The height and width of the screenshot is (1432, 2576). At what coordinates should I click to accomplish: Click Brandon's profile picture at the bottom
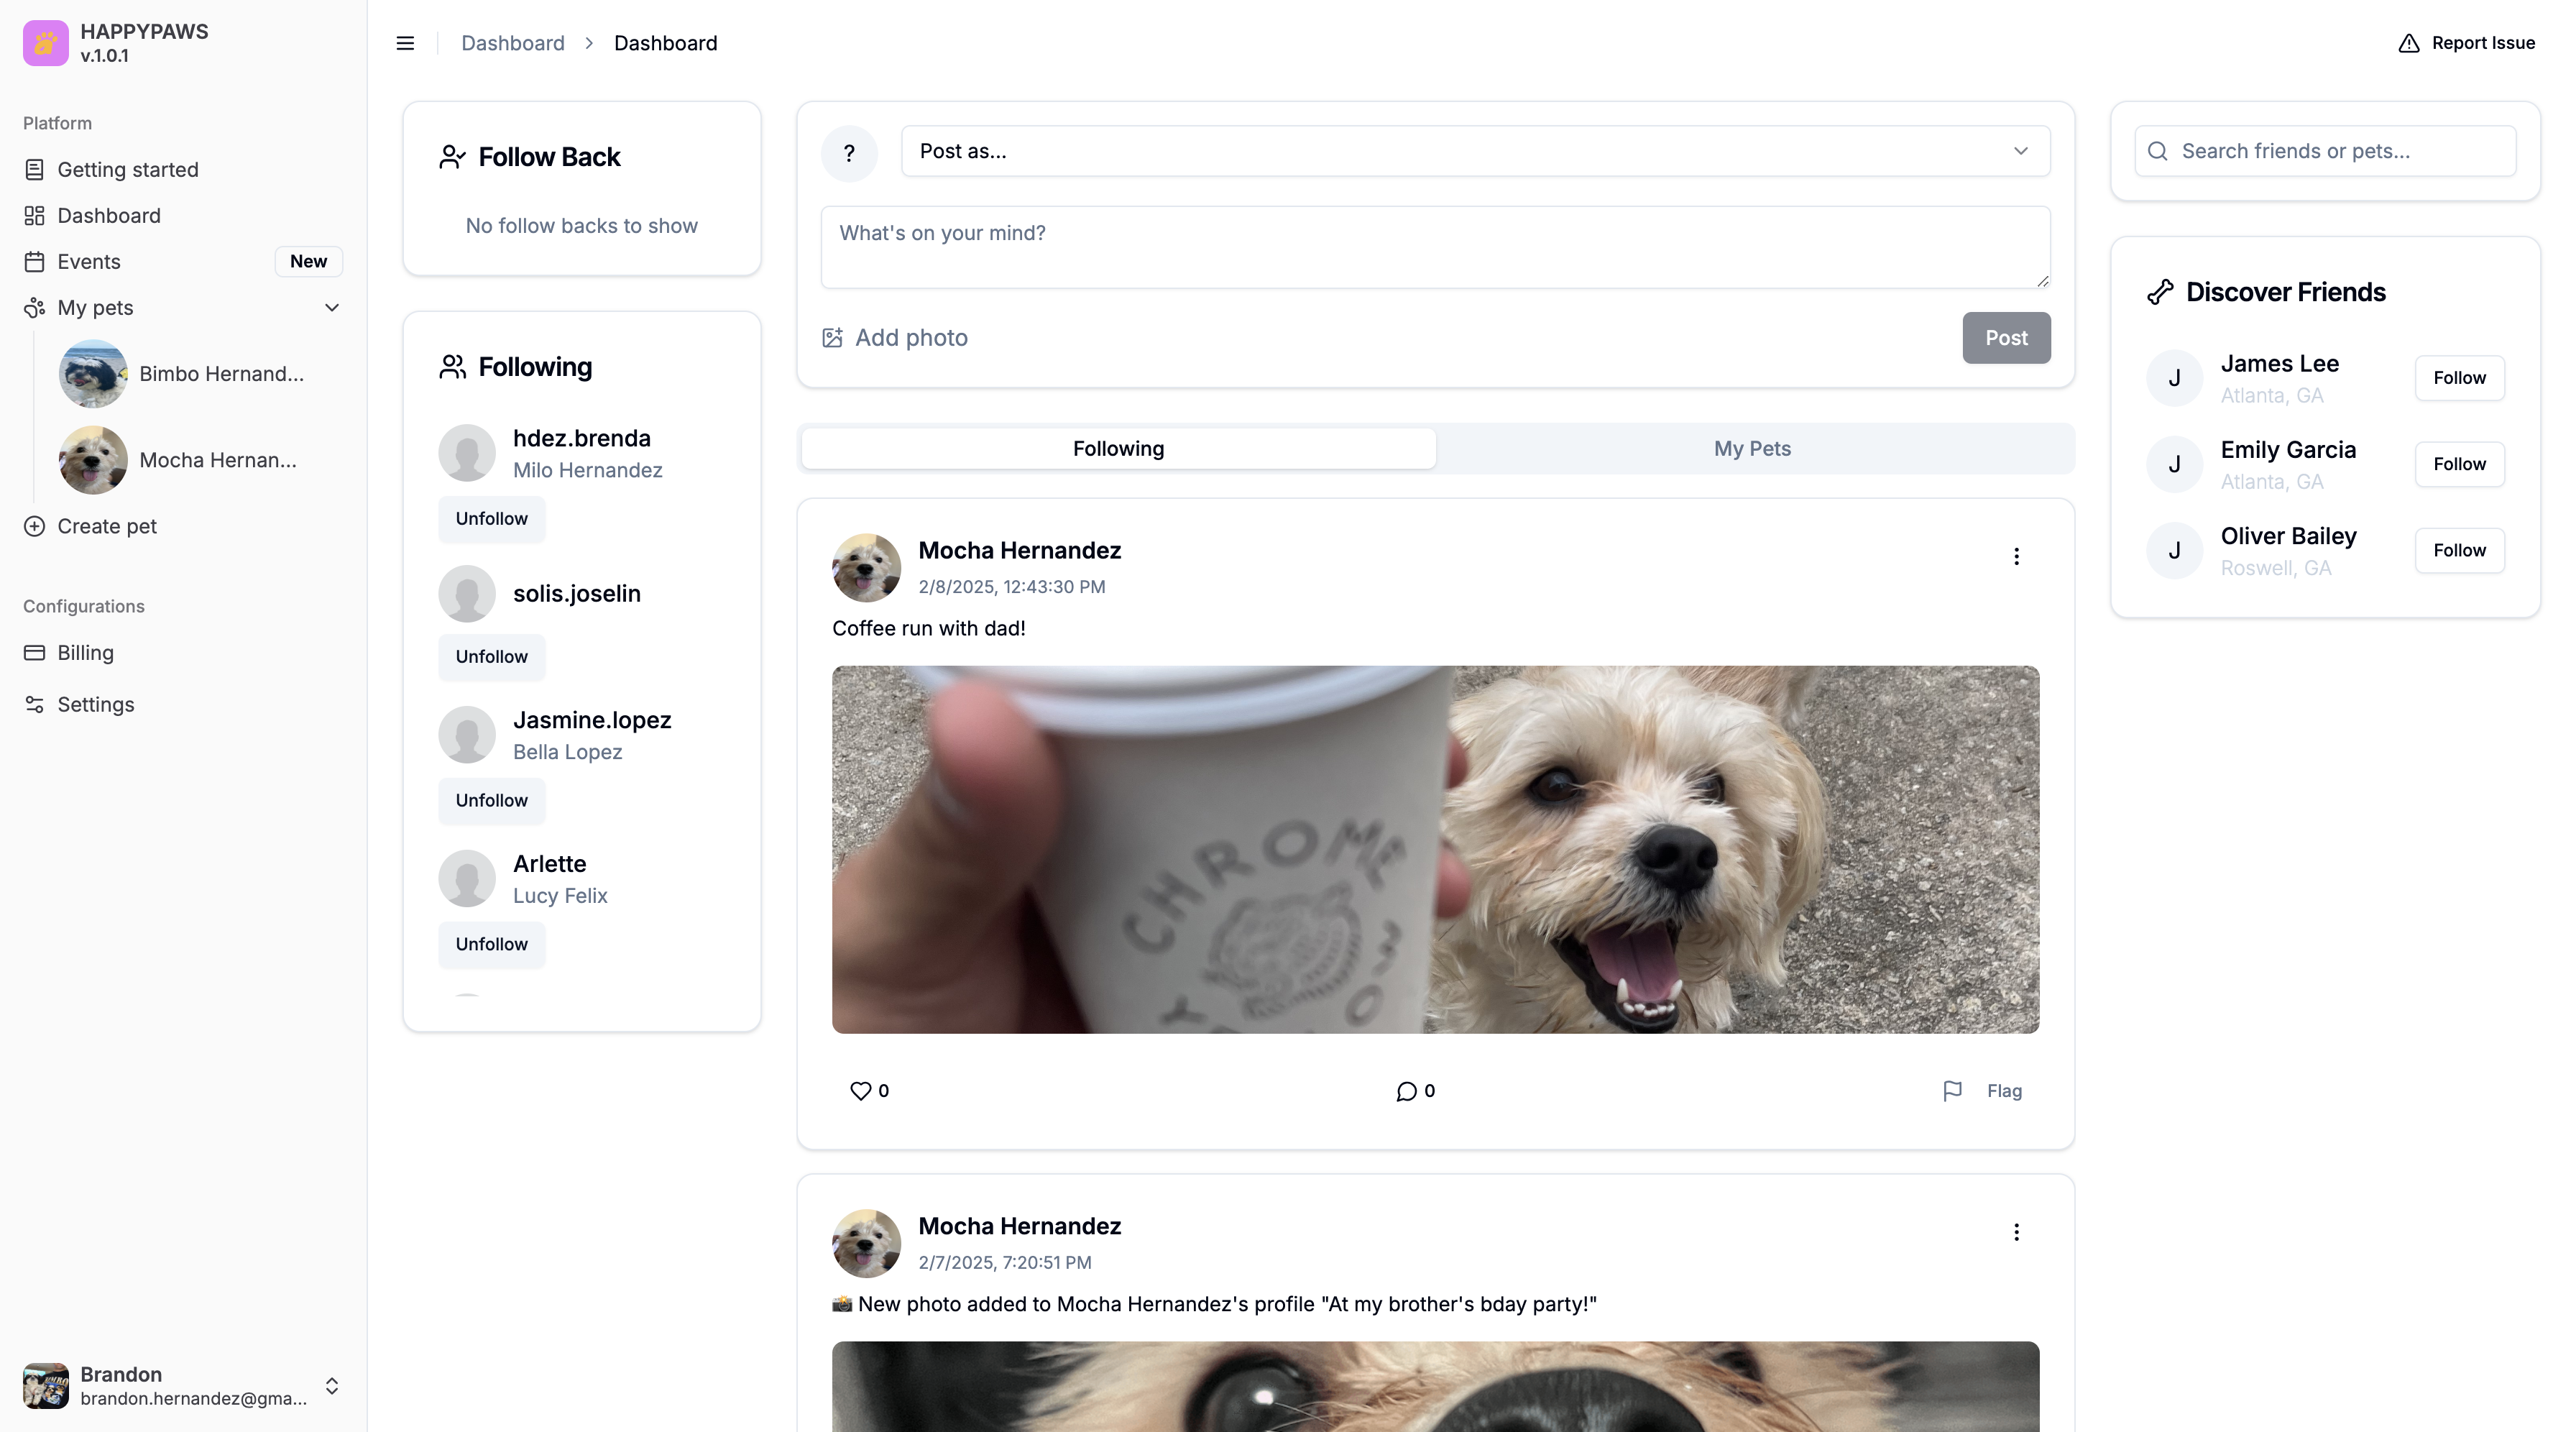(x=46, y=1386)
